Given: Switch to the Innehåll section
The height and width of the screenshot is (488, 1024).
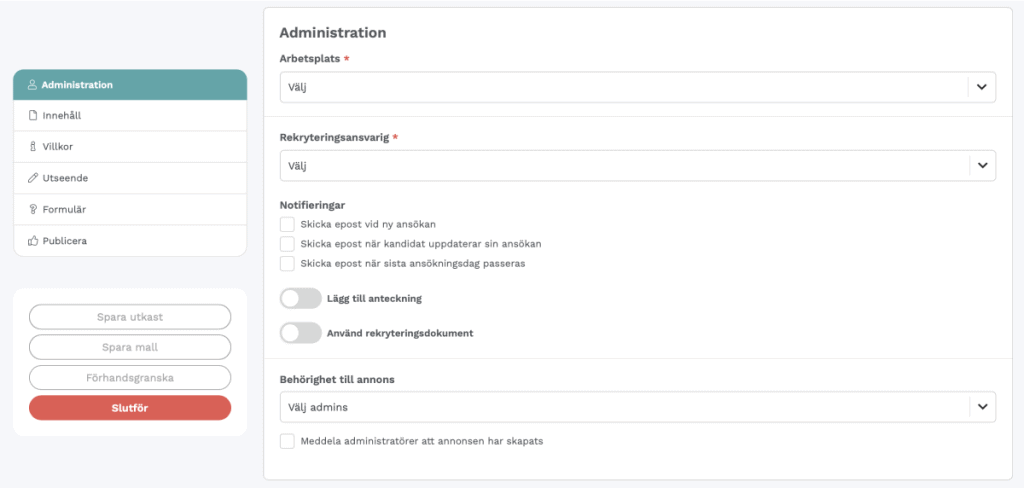Looking at the screenshot, I should [x=130, y=116].
